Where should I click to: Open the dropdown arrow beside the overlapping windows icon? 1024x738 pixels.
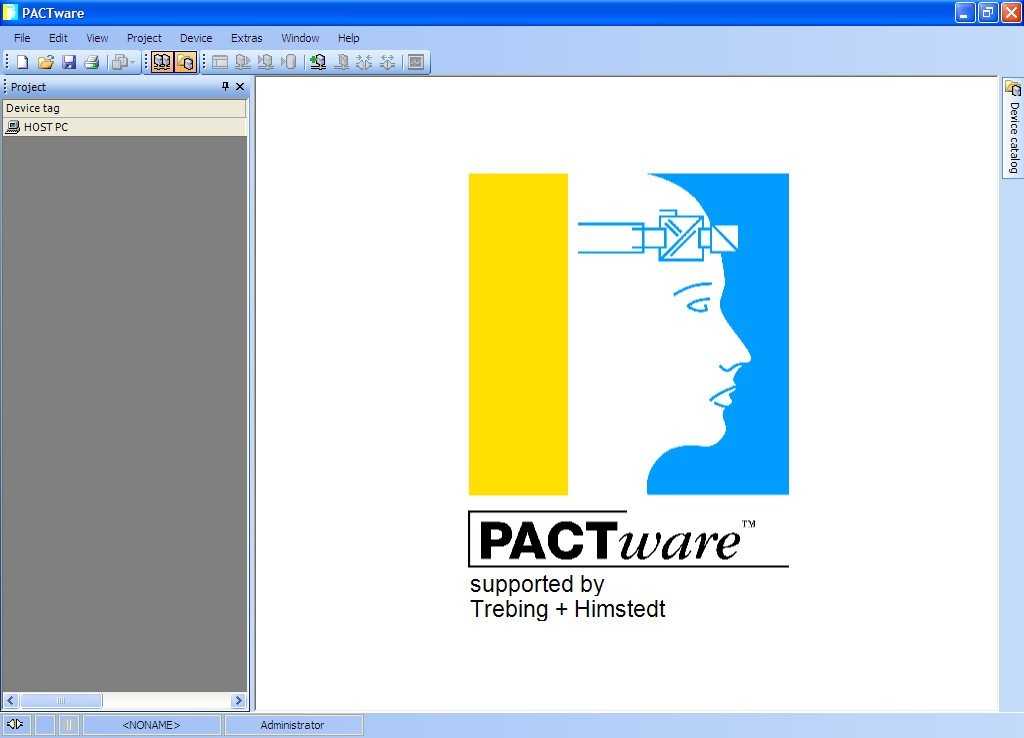(133, 62)
